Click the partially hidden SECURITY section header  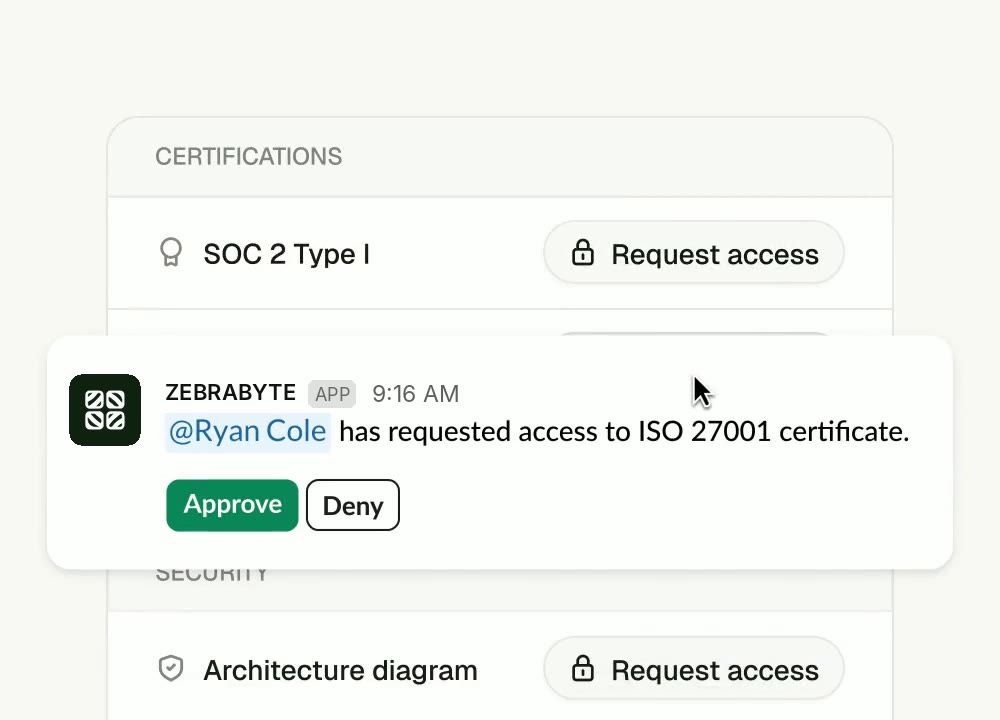tap(212, 575)
